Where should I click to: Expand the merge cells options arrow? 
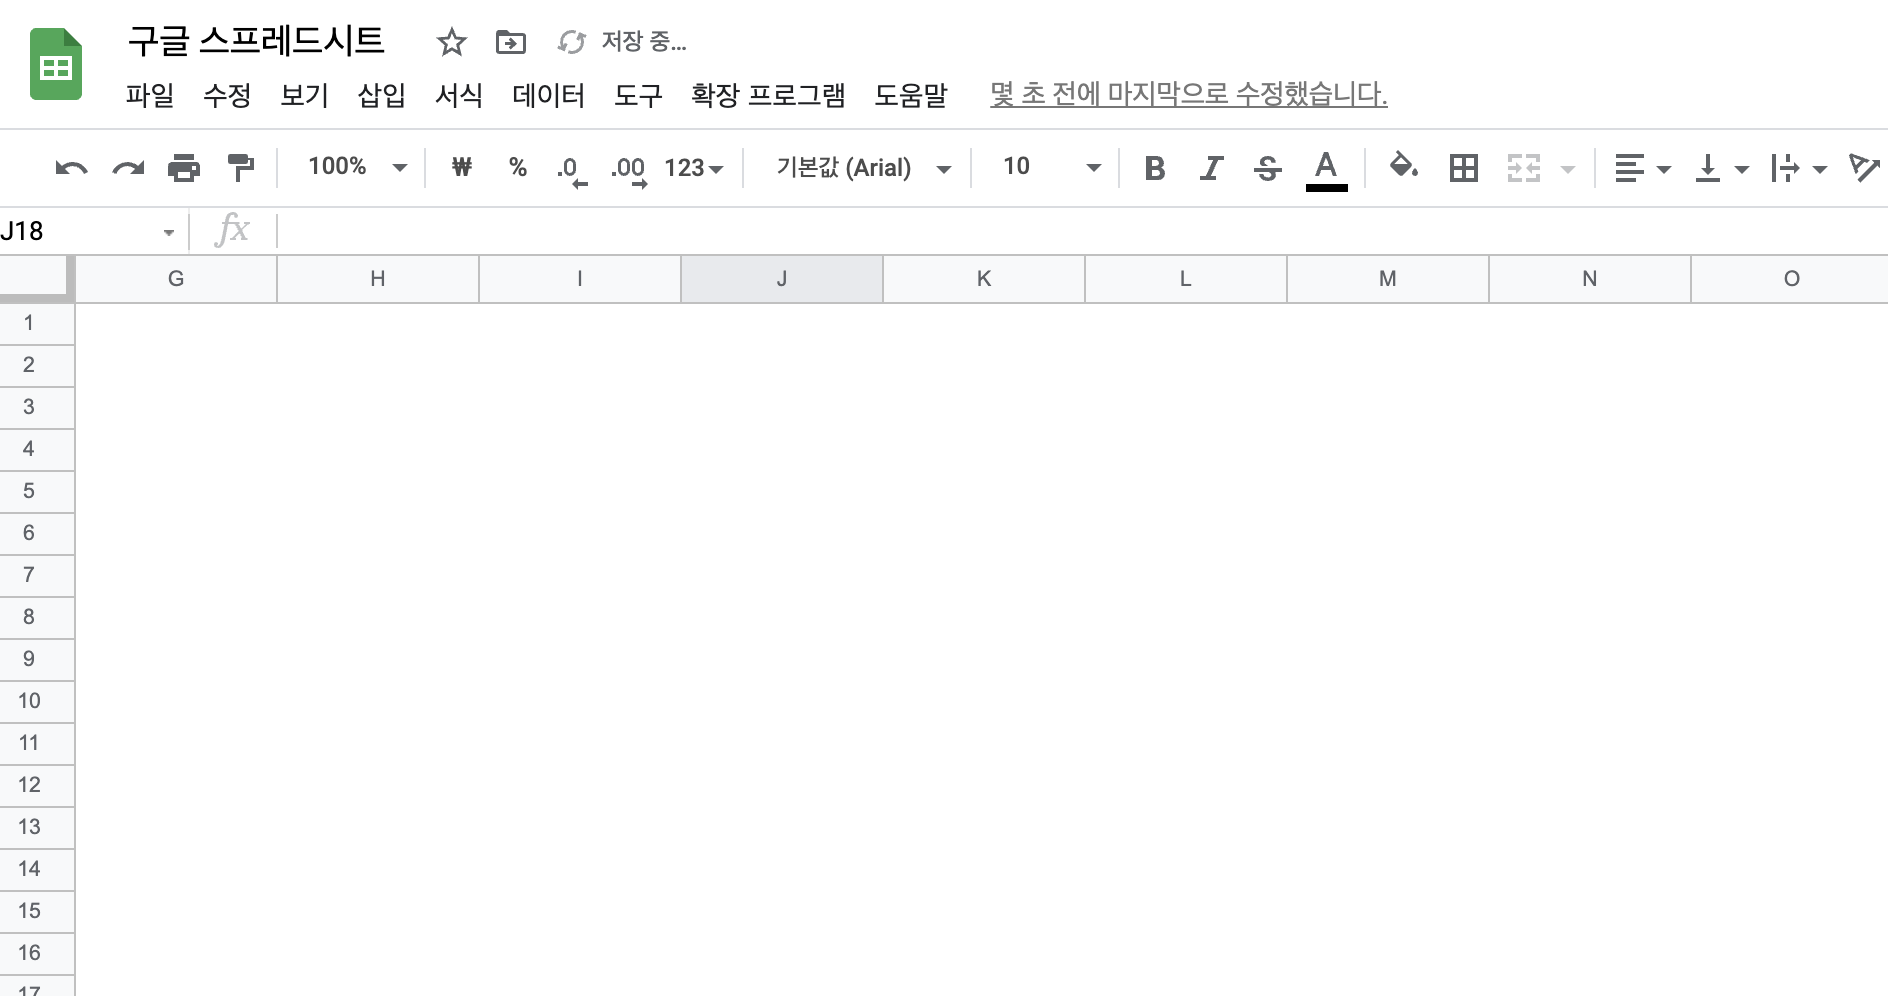point(1568,169)
